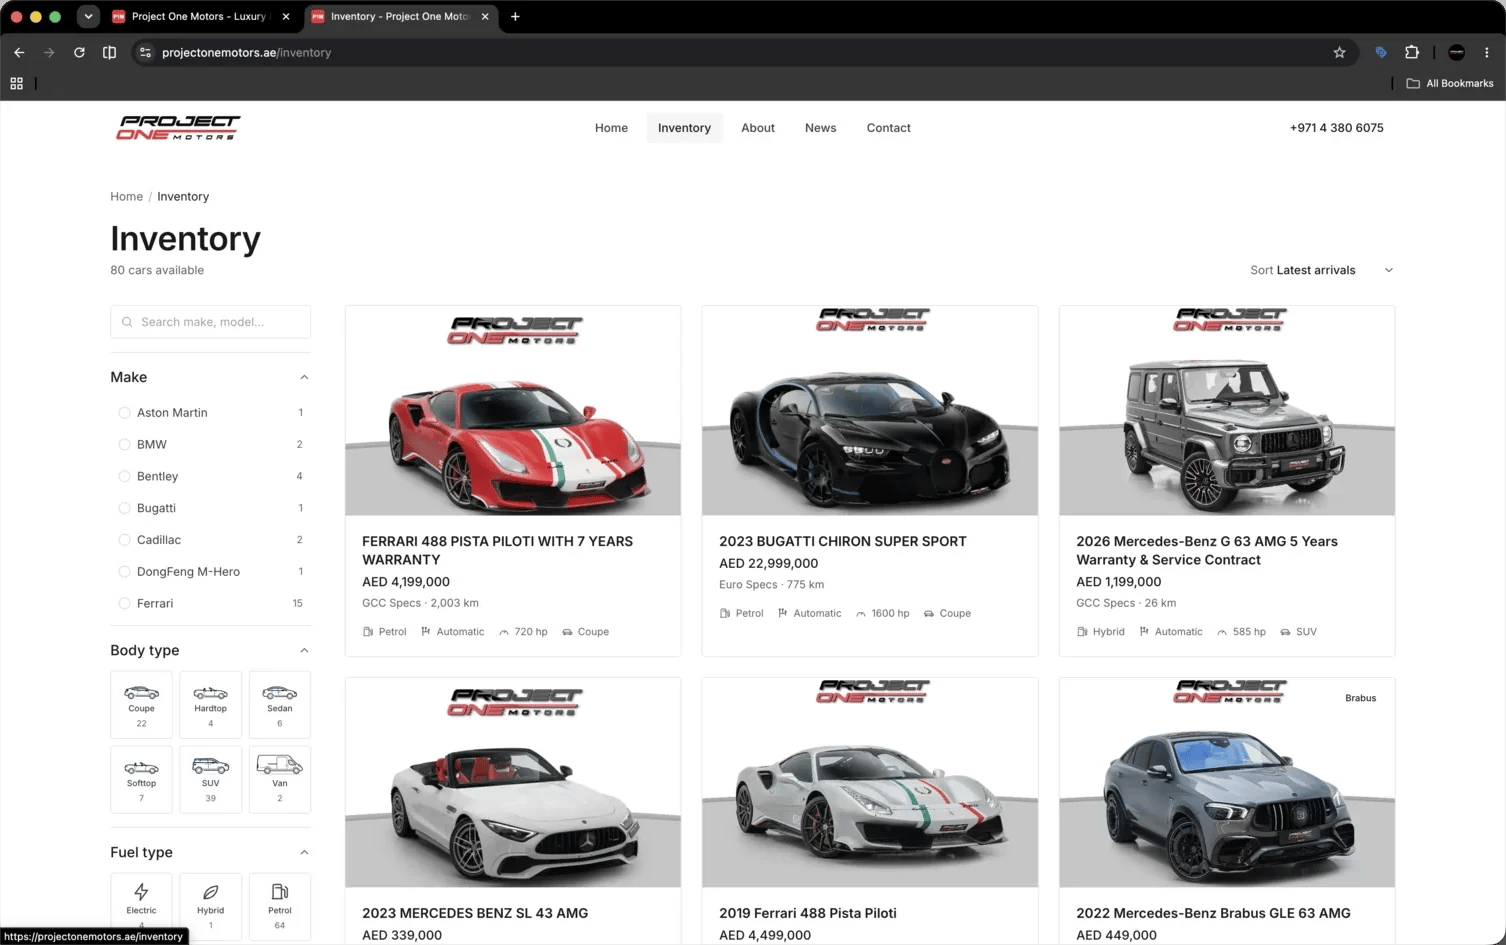The height and width of the screenshot is (945, 1506).
Task: Open Chrome's three-dot menu
Action: (1487, 52)
